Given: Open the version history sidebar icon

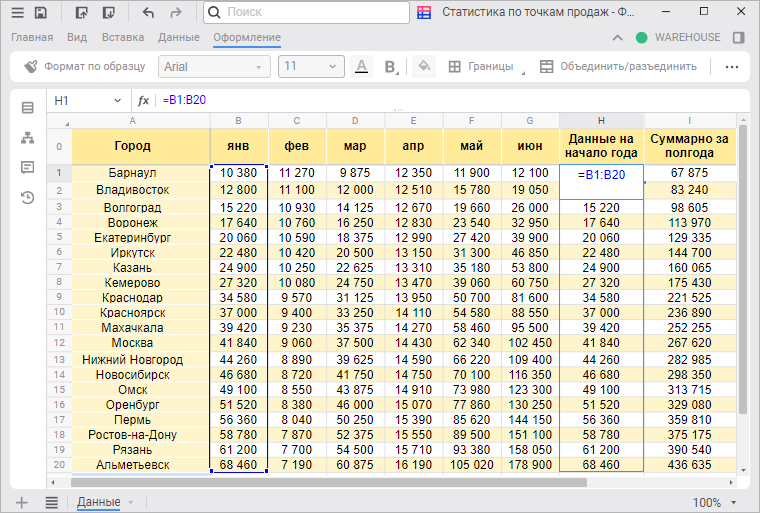Looking at the screenshot, I should (x=28, y=197).
